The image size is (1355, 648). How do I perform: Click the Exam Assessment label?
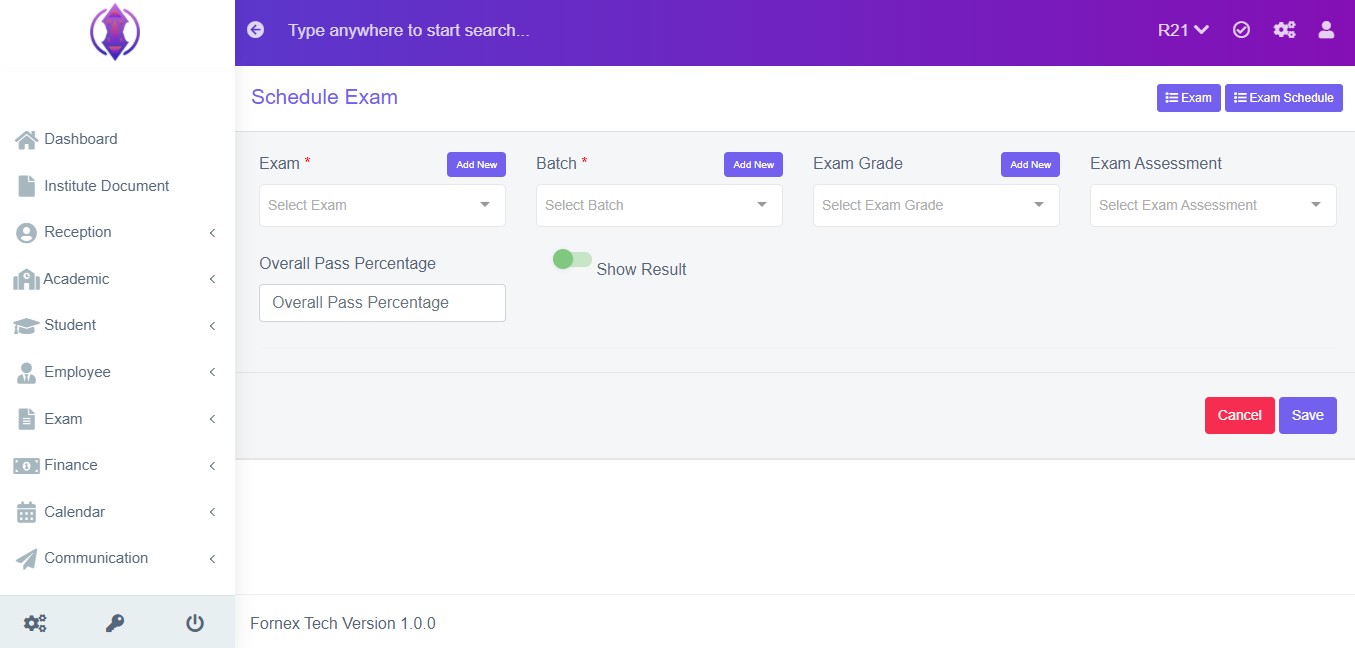[1156, 163]
